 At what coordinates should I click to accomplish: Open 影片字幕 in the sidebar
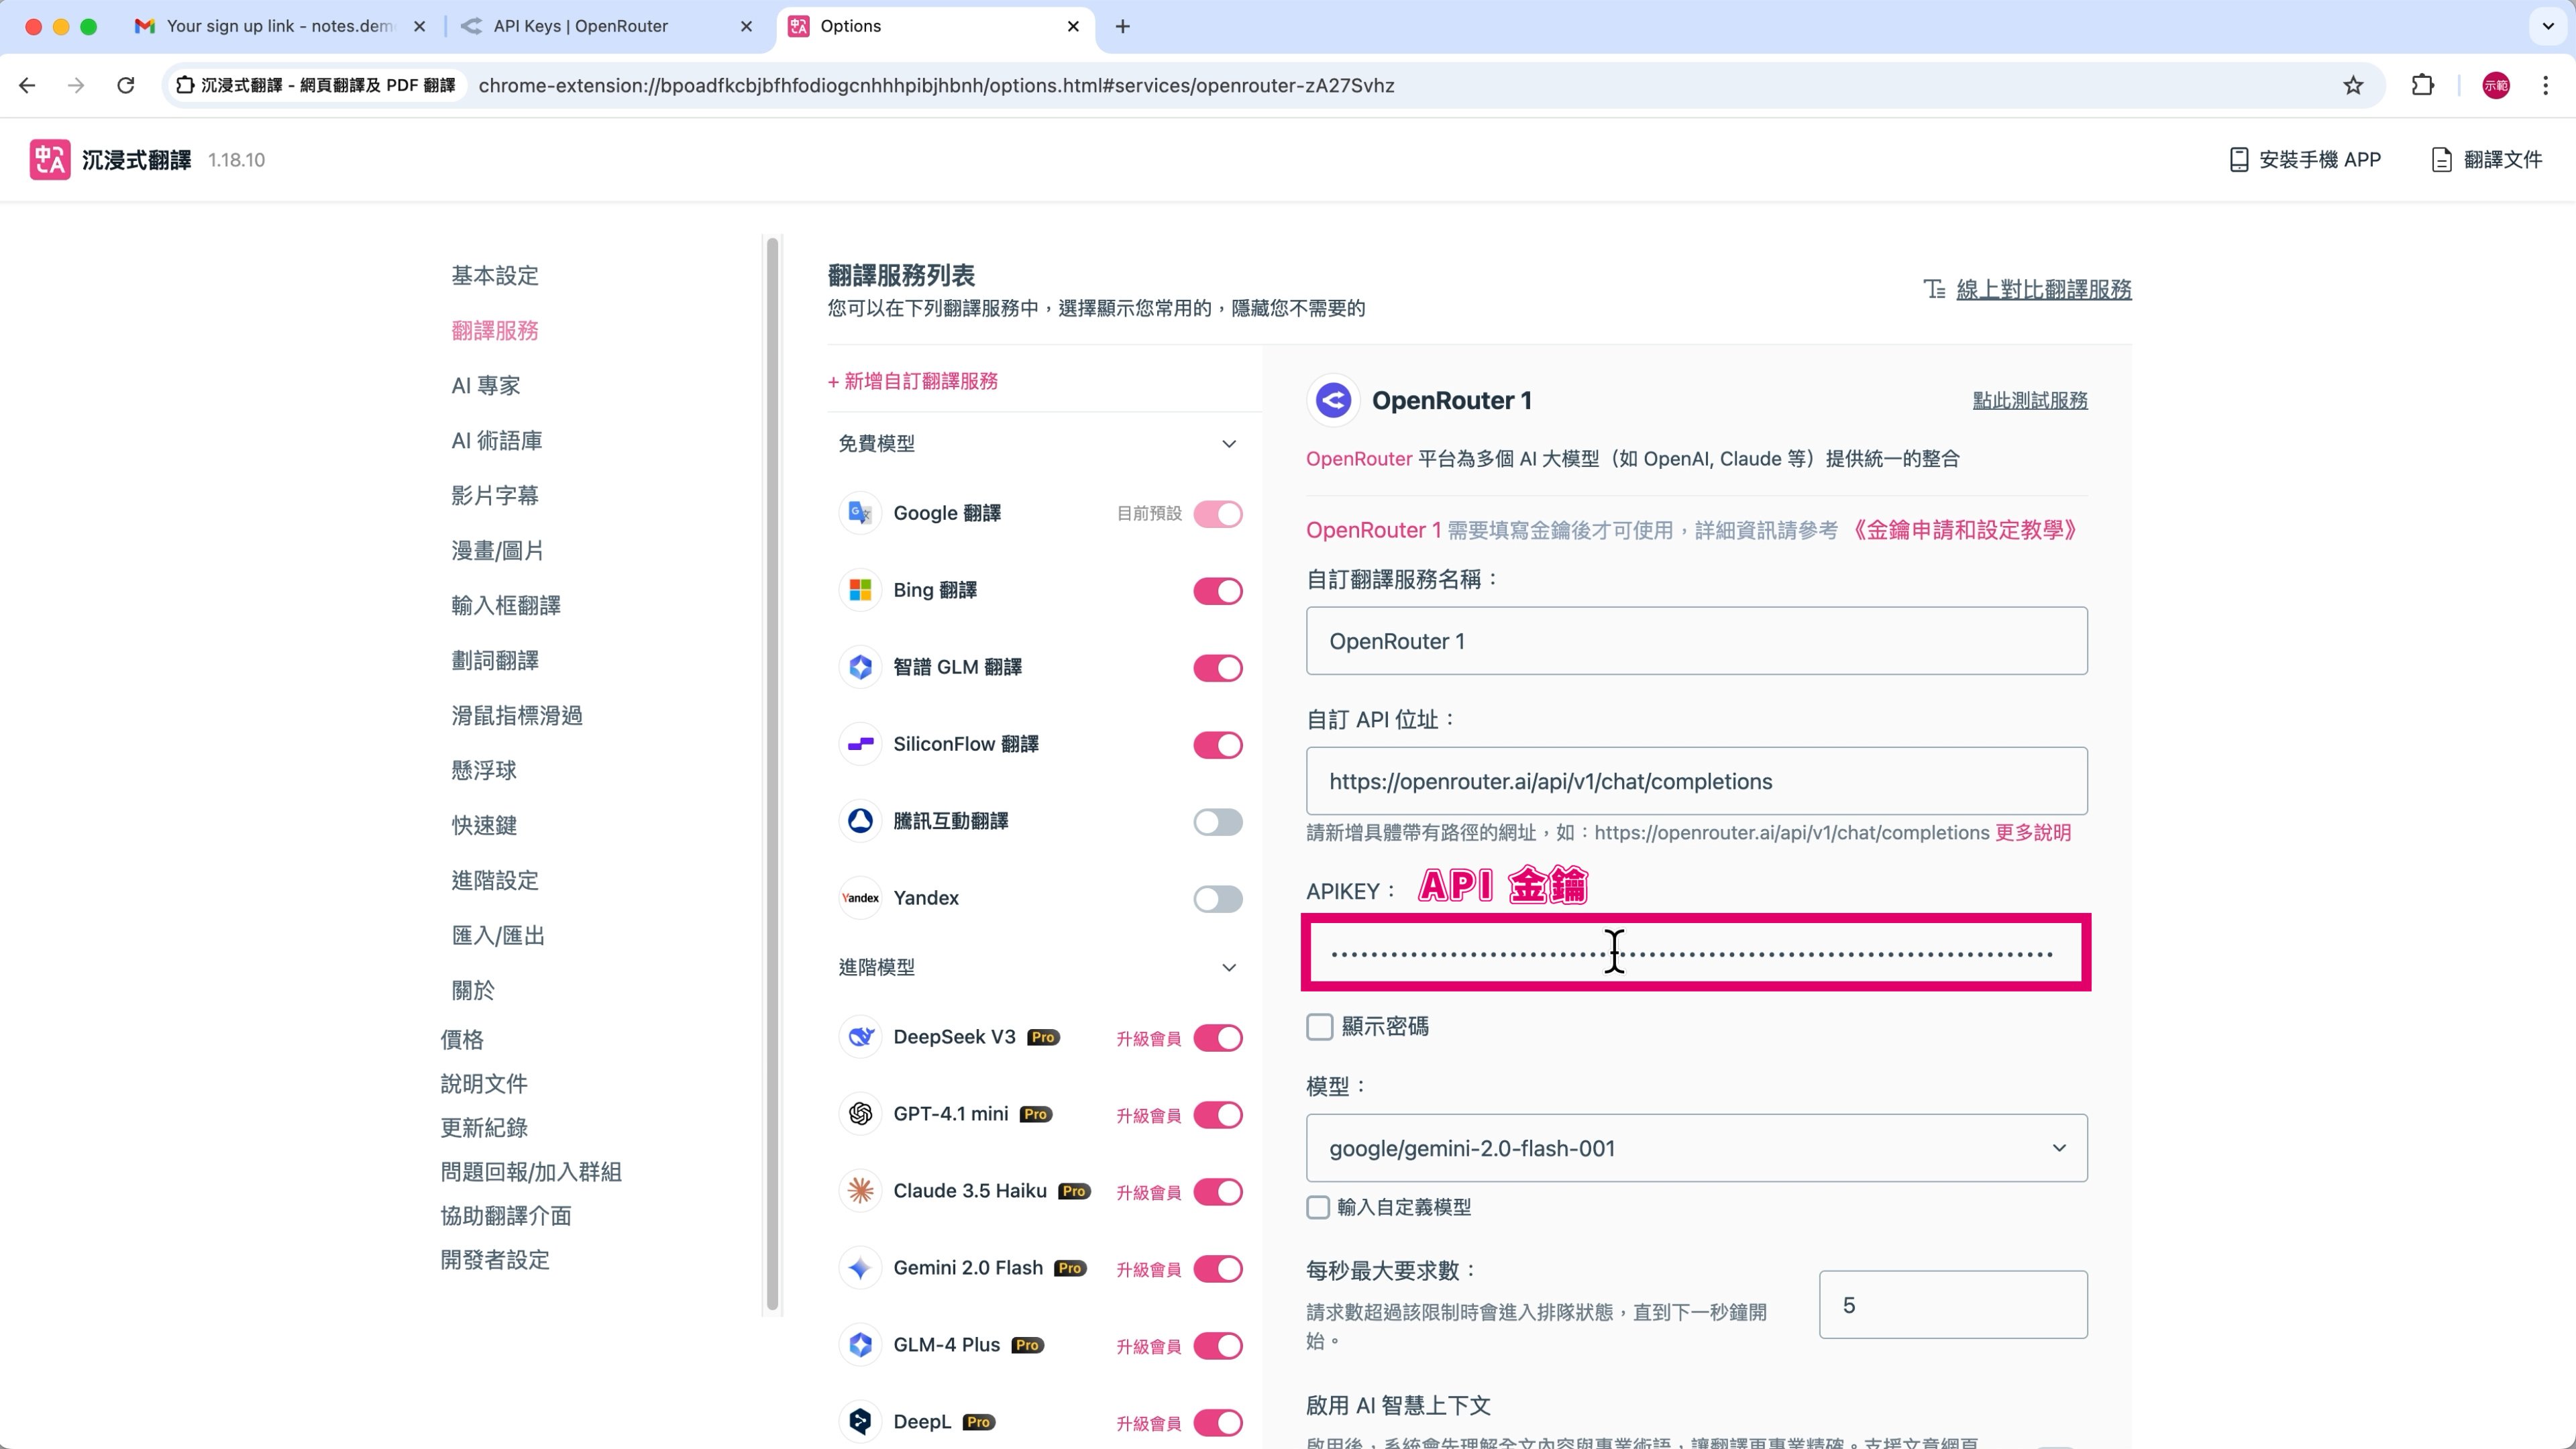coord(495,496)
